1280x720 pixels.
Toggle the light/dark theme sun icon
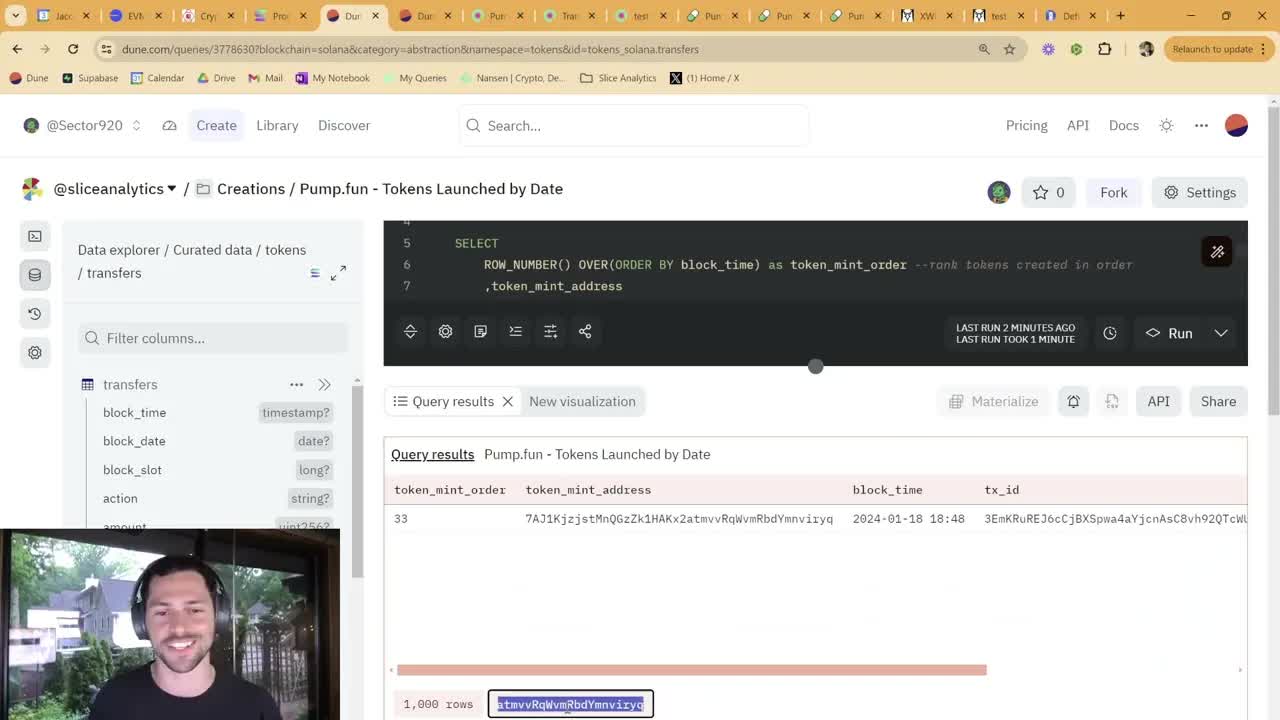coord(1166,125)
